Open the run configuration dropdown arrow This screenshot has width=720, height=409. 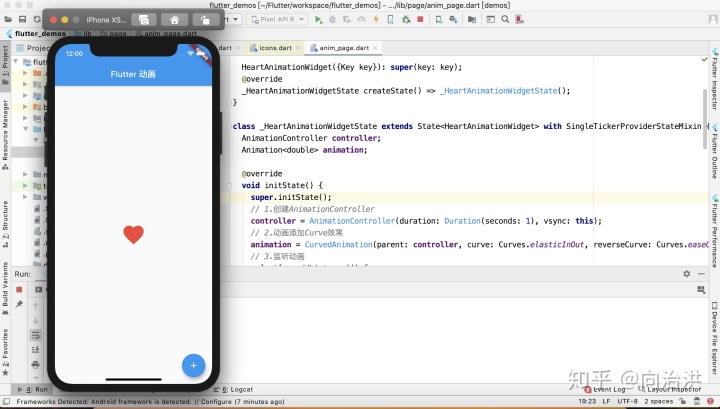pyautogui.click(x=236, y=19)
